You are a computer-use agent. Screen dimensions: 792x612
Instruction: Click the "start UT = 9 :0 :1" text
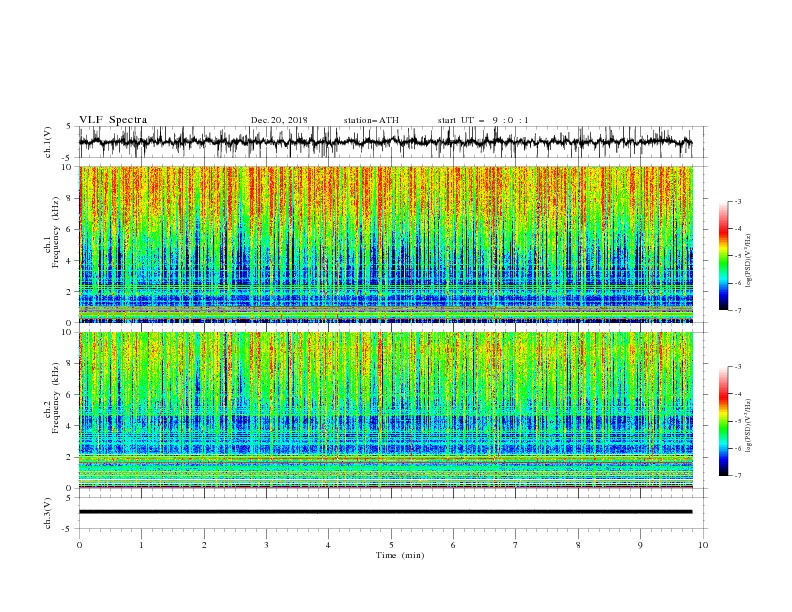[x=483, y=120]
